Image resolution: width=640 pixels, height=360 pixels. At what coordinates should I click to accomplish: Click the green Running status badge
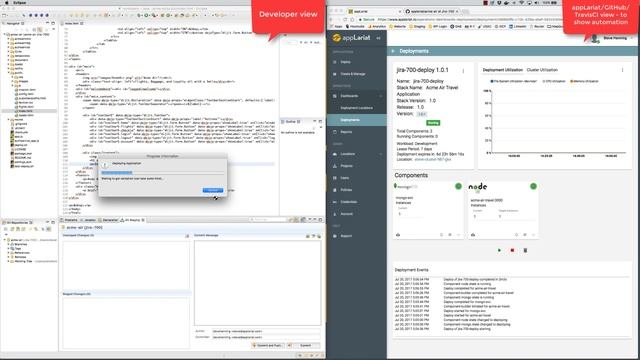point(433,123)
